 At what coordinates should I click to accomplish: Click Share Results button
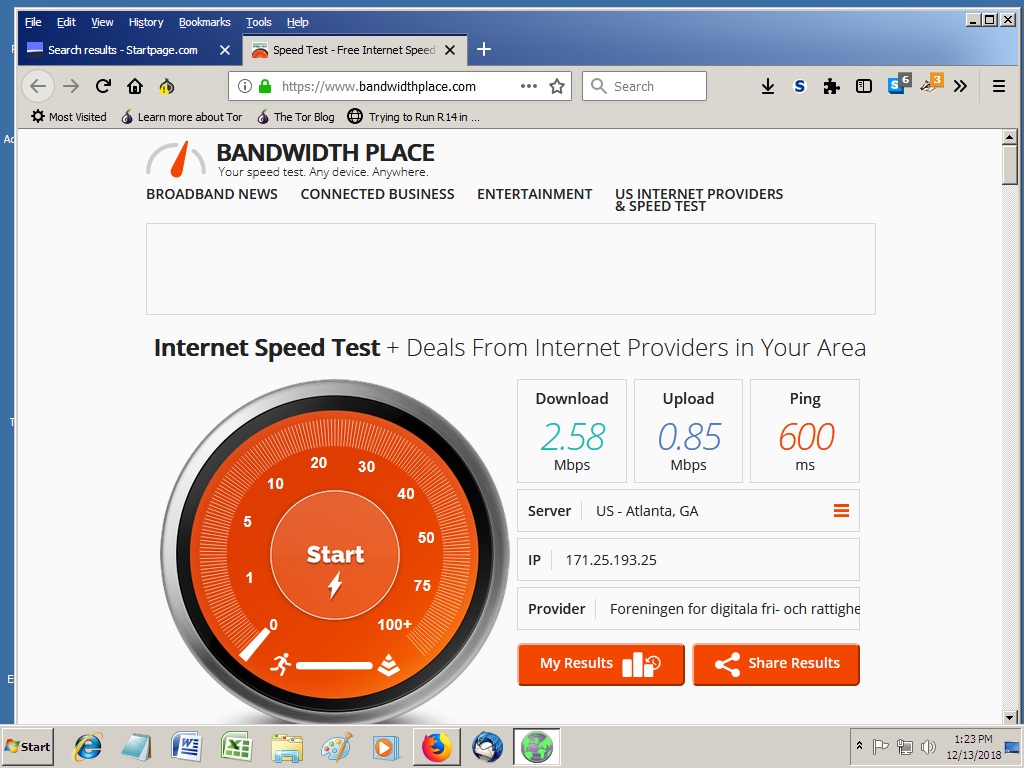(776, 664)
